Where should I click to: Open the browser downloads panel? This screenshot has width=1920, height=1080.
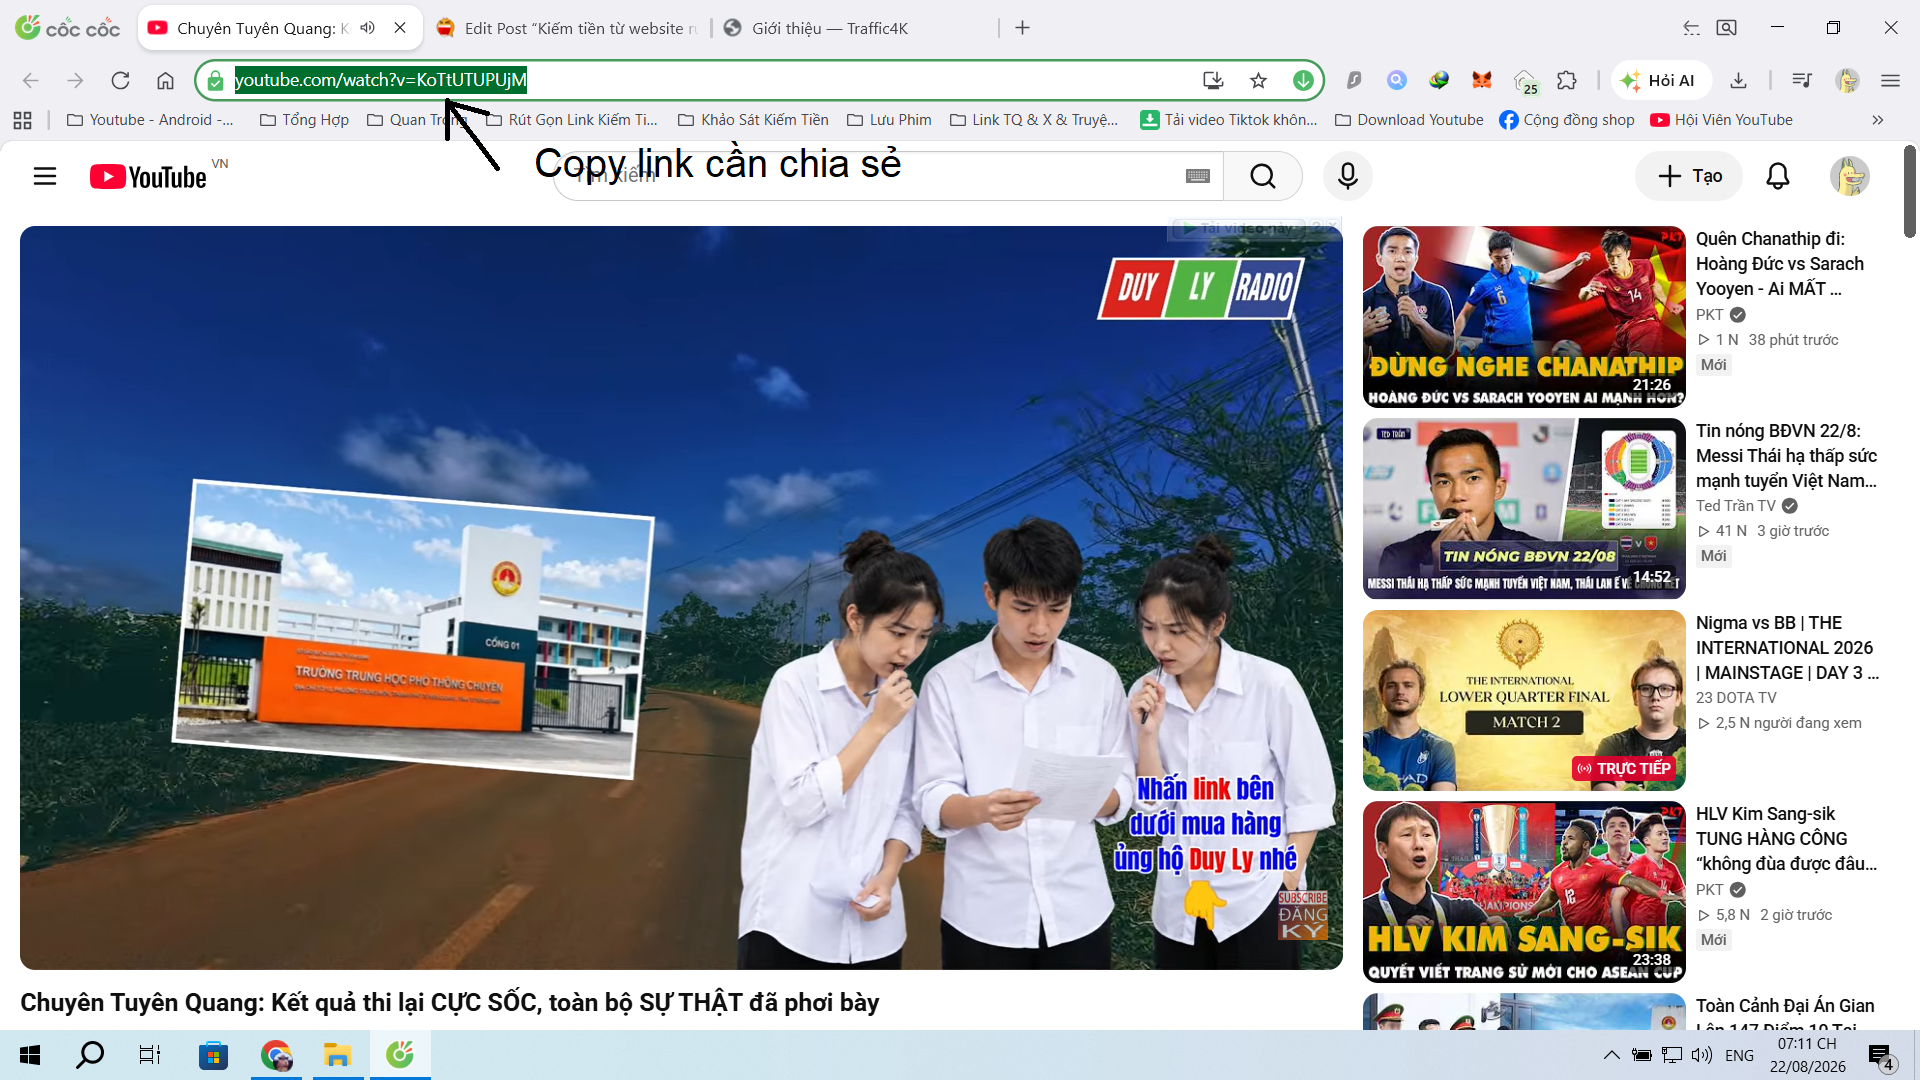[1738, 80]
